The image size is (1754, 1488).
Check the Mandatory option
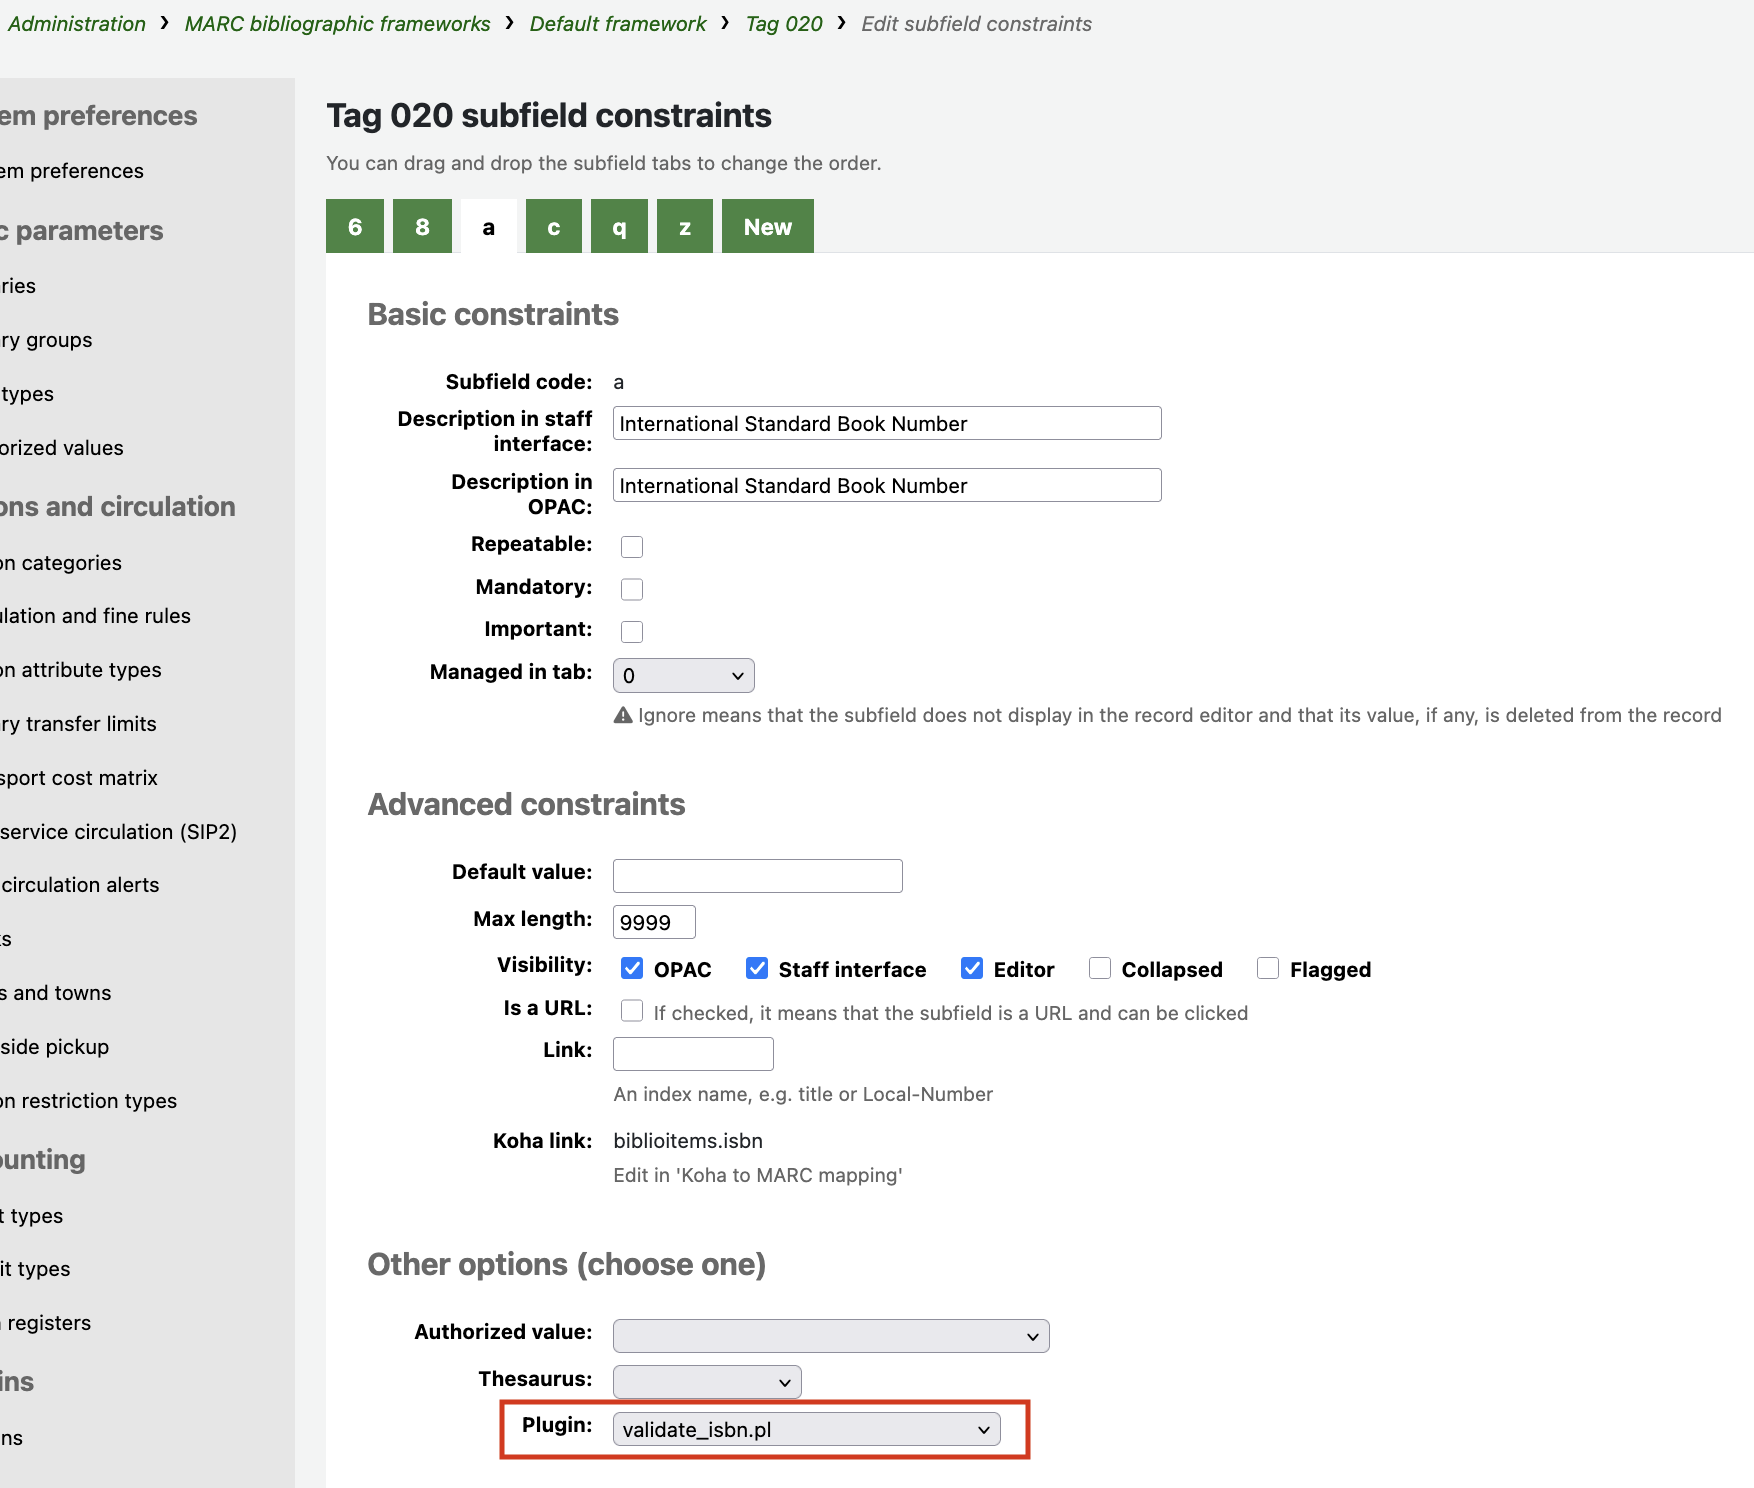click(632, 589)
